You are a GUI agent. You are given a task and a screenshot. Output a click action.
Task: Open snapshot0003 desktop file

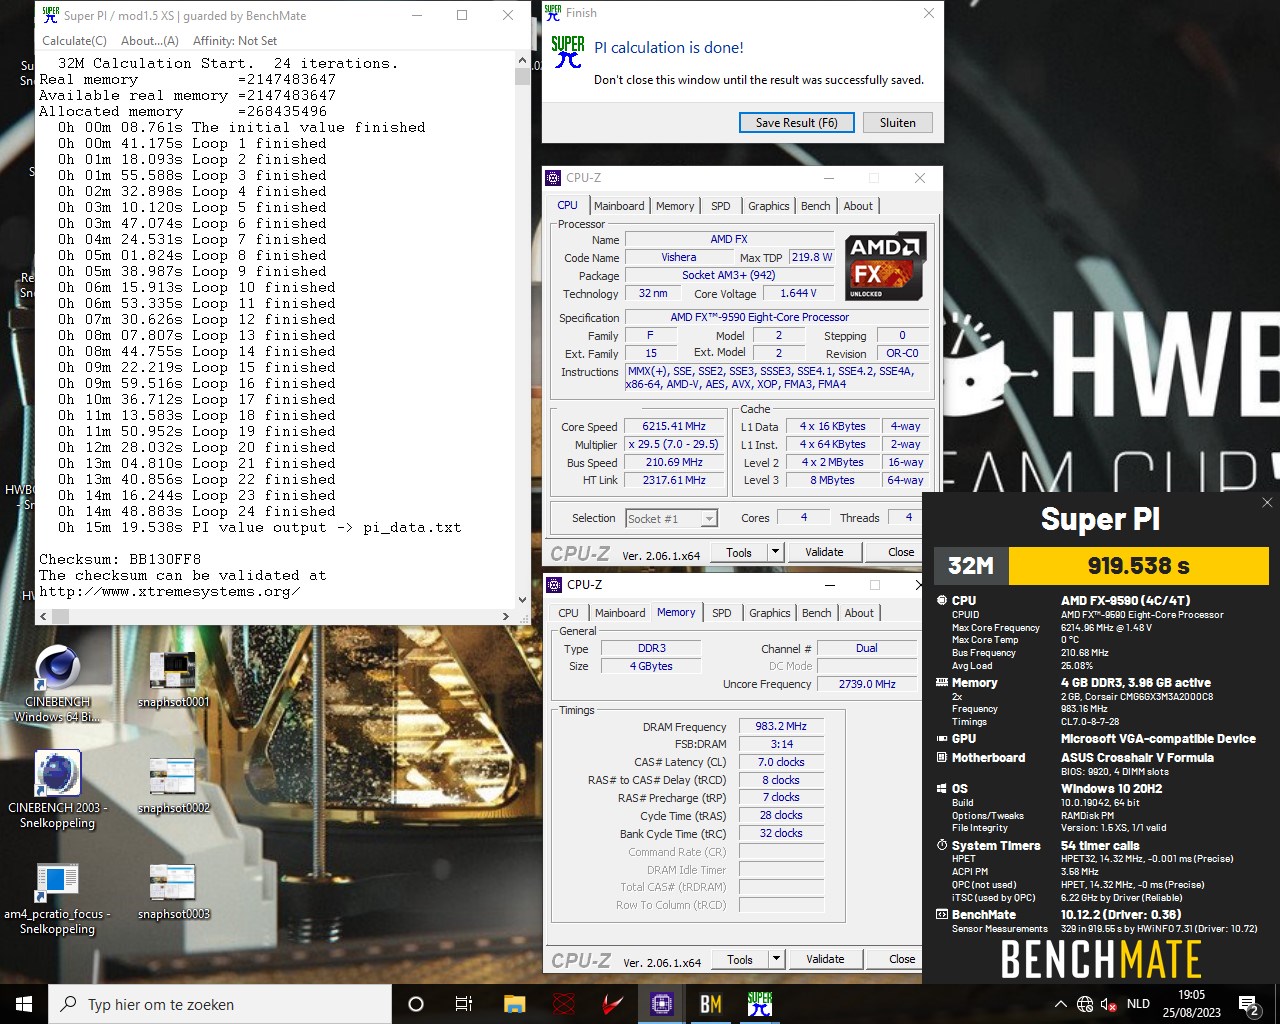[174, 892]
